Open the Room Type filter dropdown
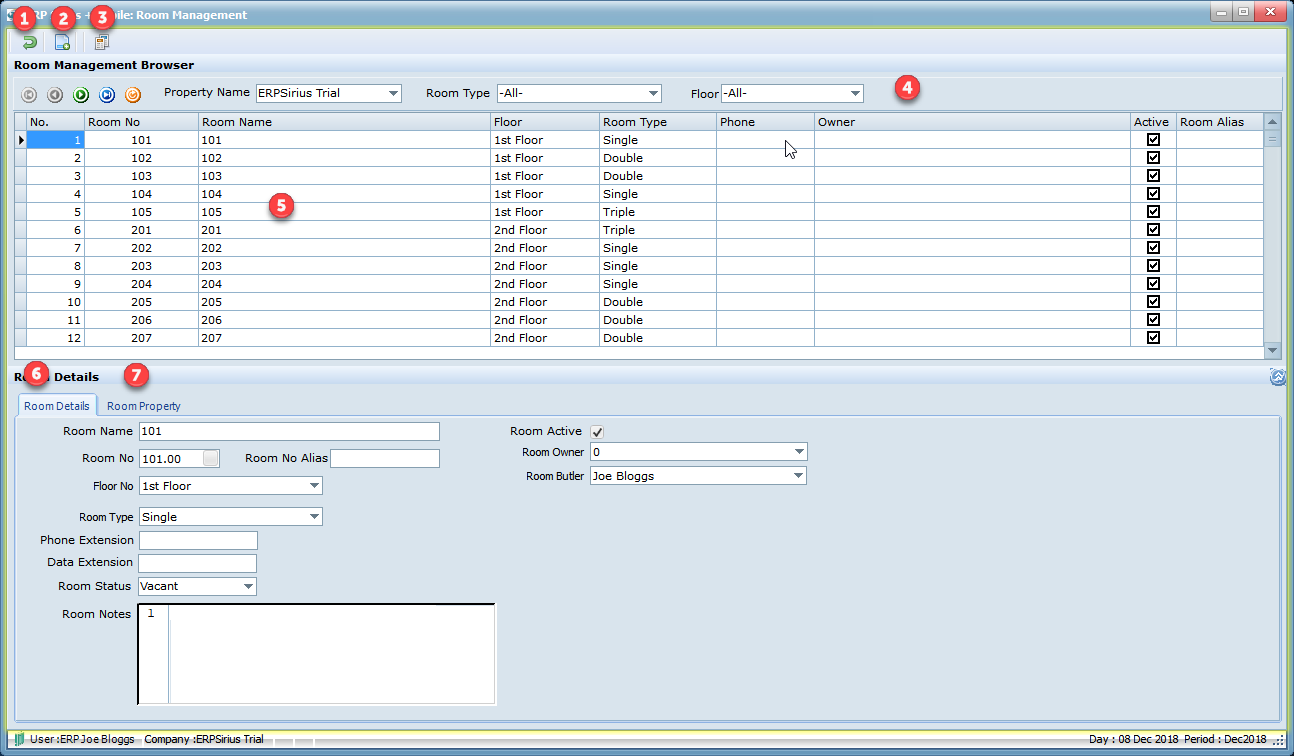Screen dimensions: 1294x756 (653, 93)
